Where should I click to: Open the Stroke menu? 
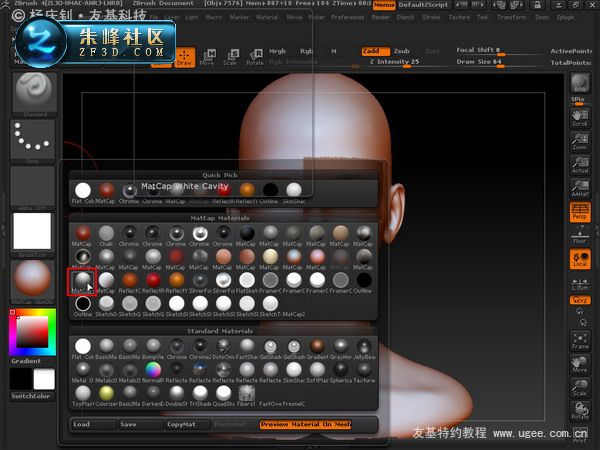coord(431,17)
